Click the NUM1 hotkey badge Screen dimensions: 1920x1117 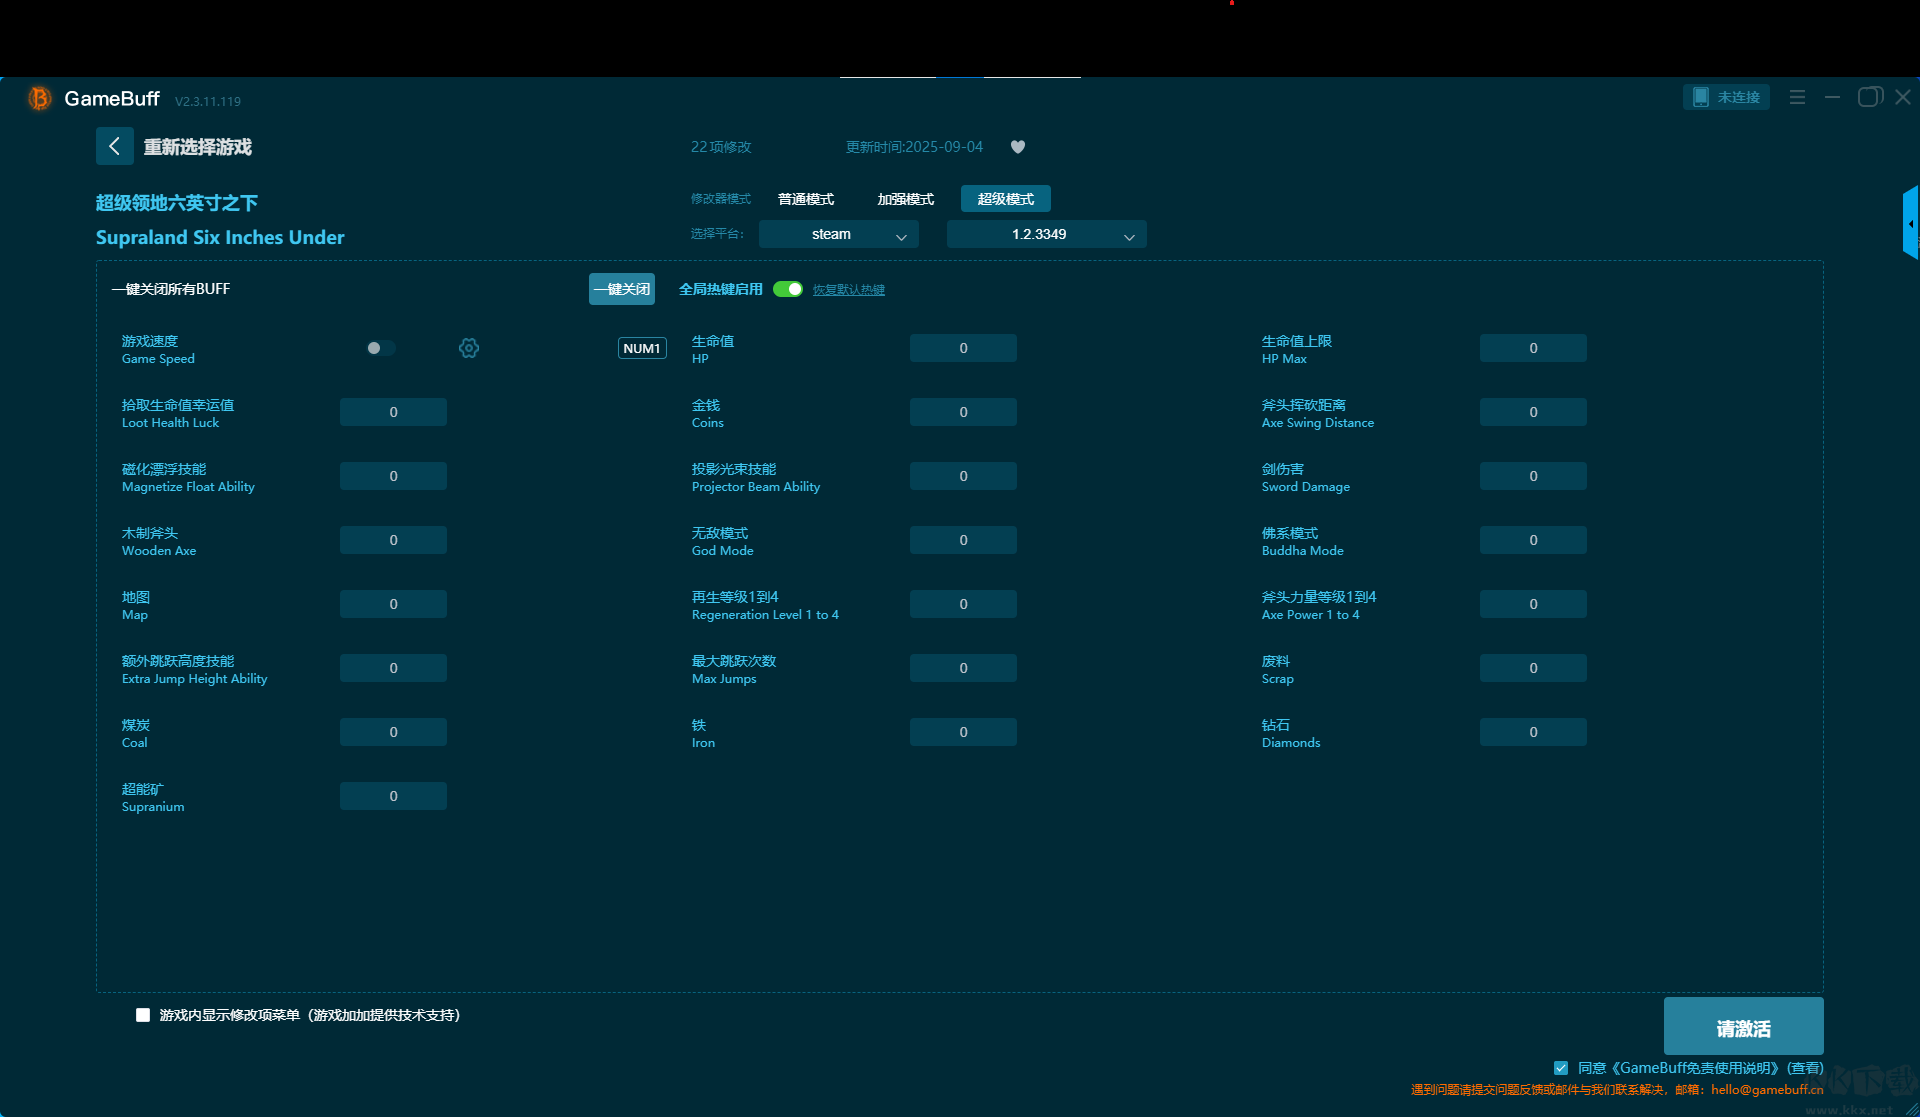pyautogui.click(x=641, y=348)
